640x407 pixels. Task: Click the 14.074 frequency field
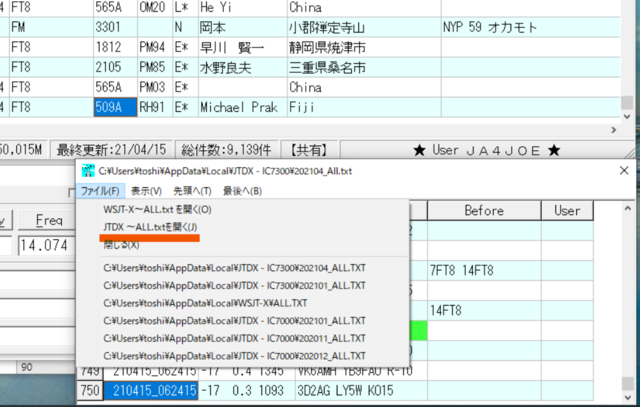(47, 246)
